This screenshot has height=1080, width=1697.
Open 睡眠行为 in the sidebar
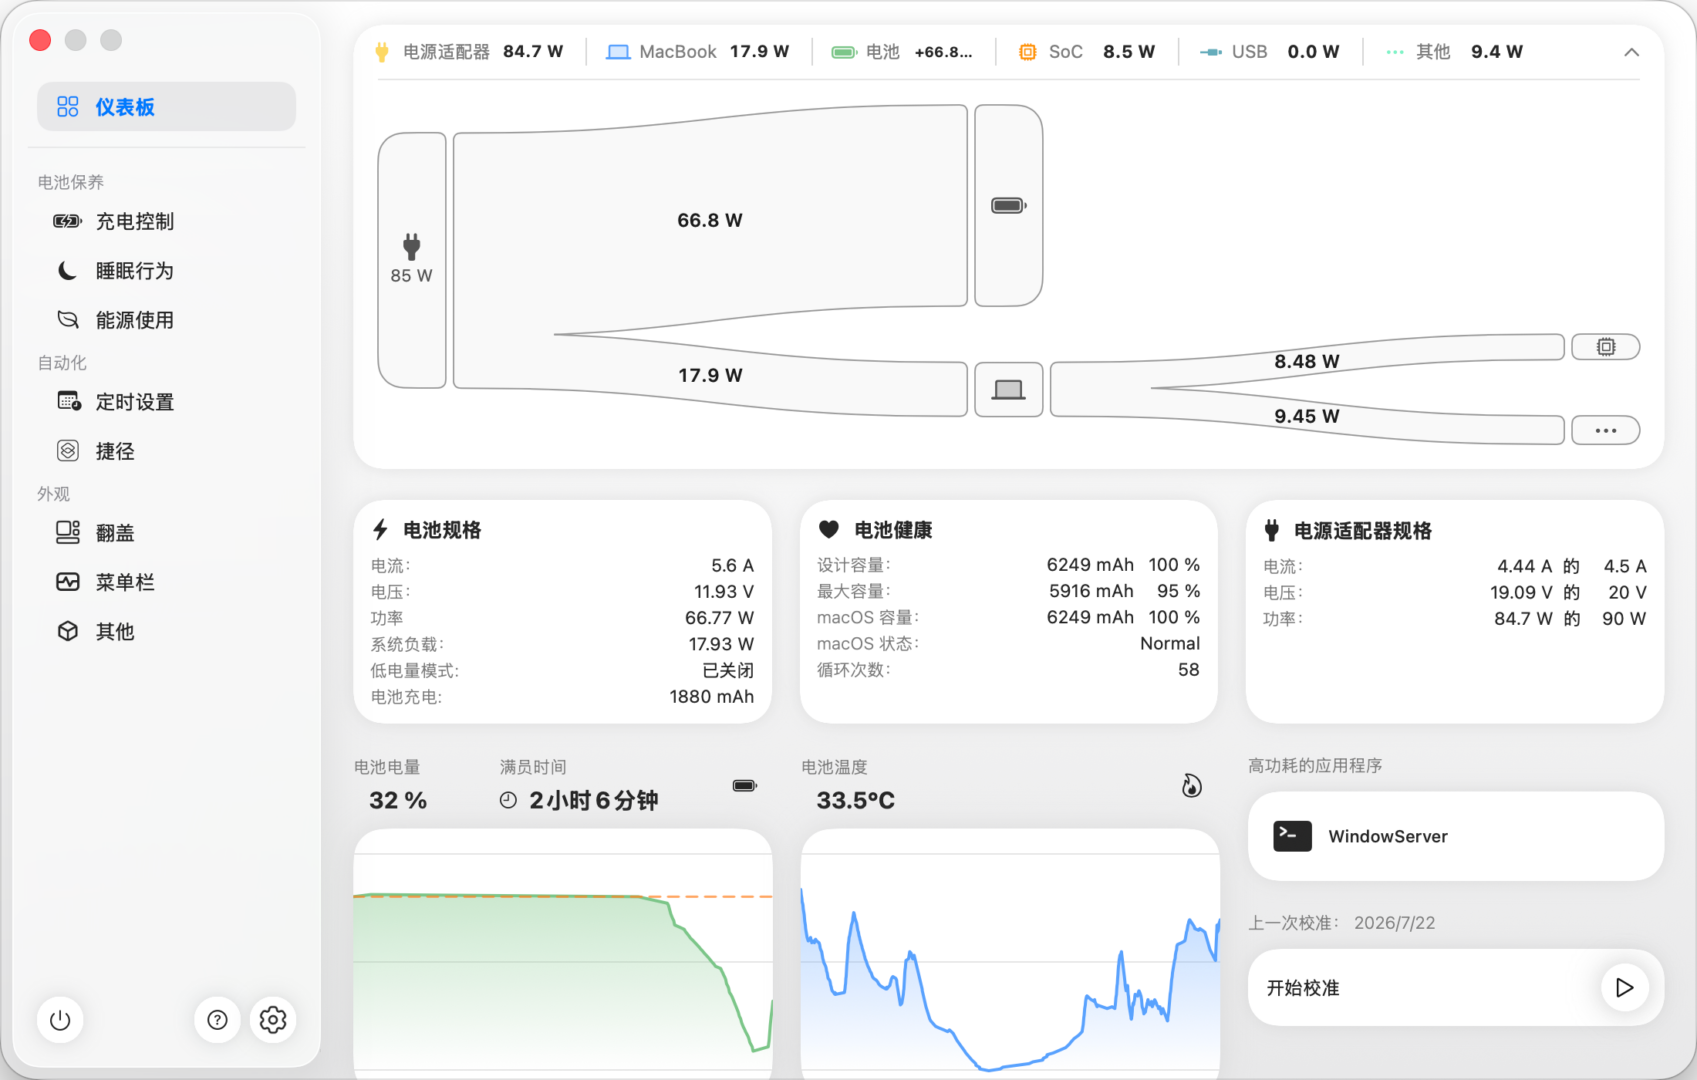point(166,271)
